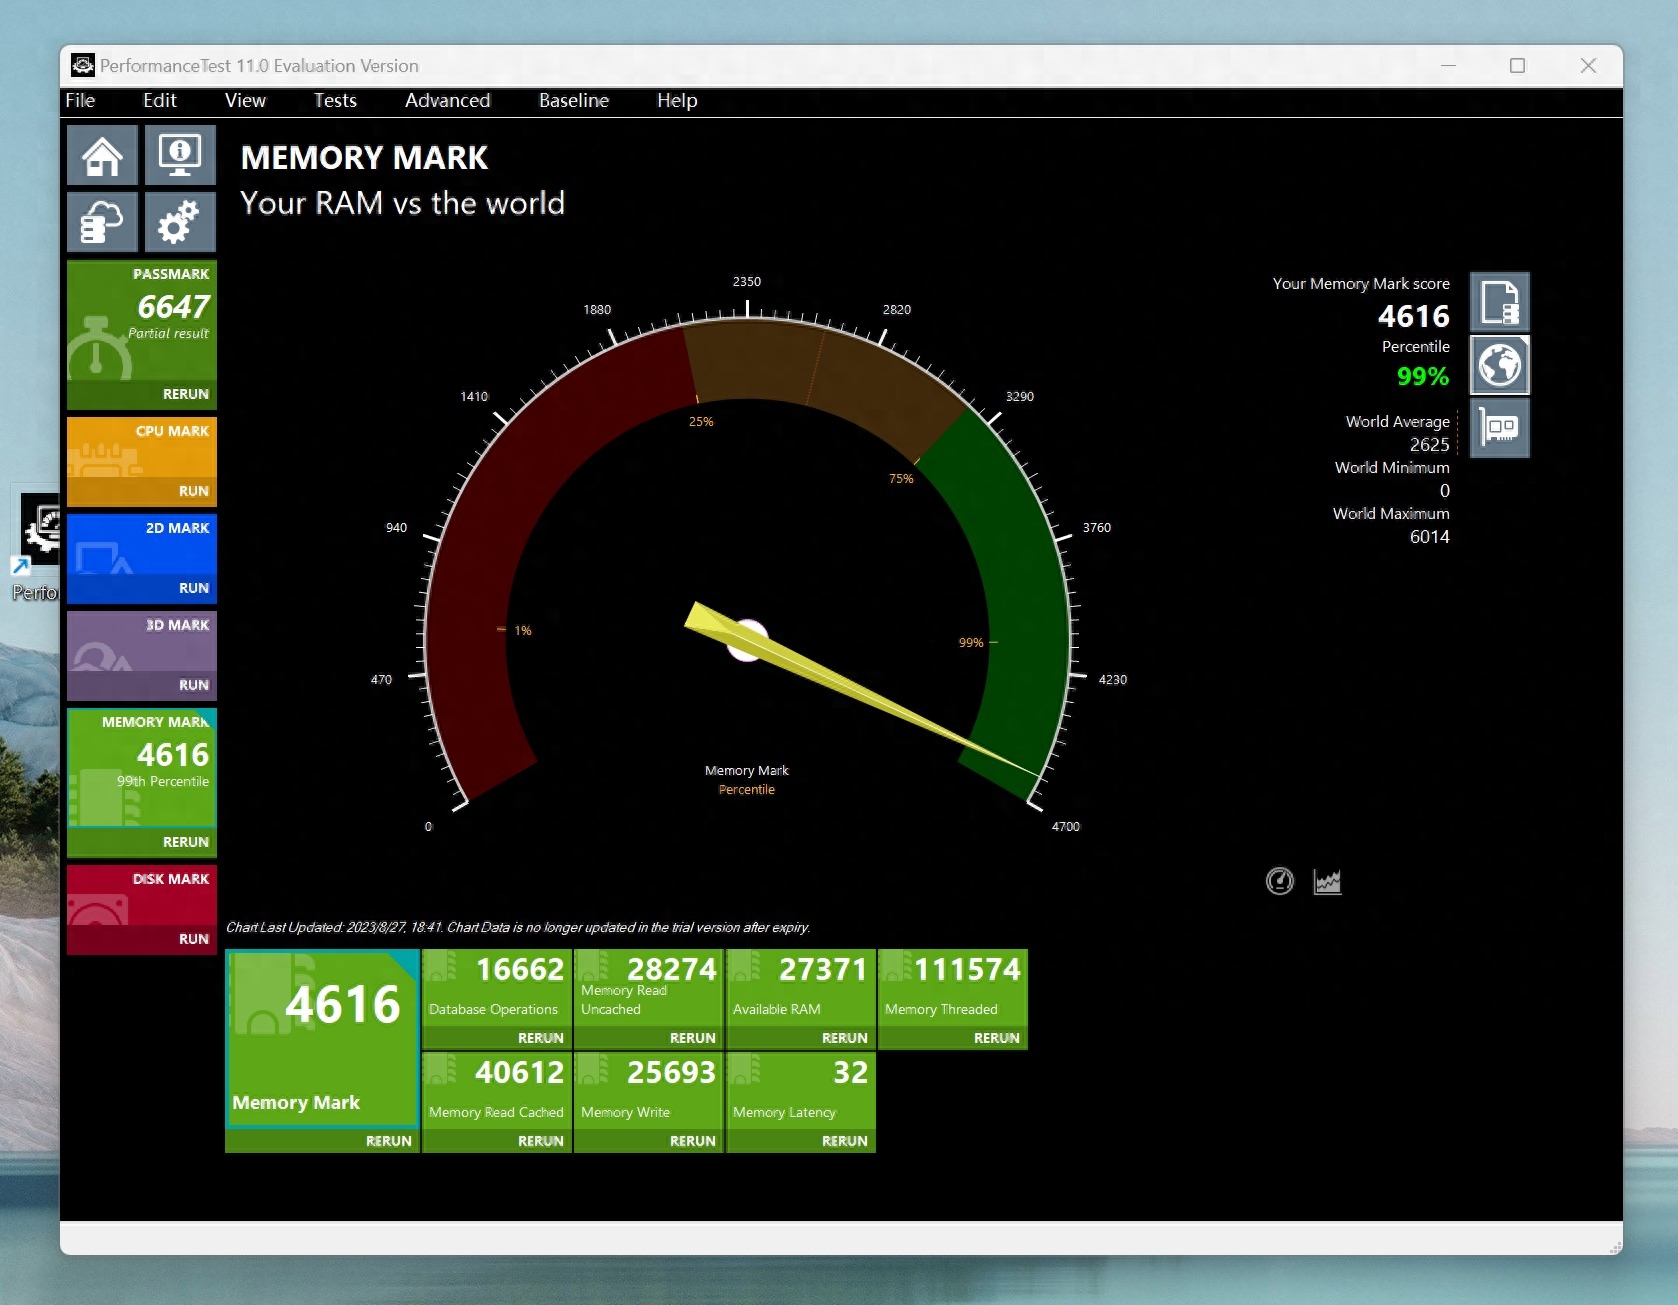Select the desktop PerformanceTest shortcut icon
This screenshot has height=1305, width=1678.
point(37,545)
